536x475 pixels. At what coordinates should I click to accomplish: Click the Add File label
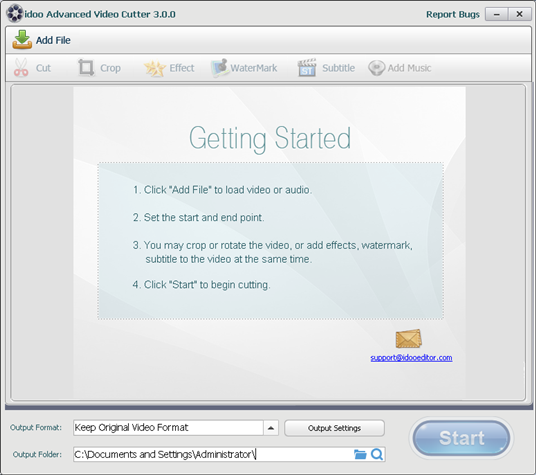pyautogui.click(x=53, y=40)
